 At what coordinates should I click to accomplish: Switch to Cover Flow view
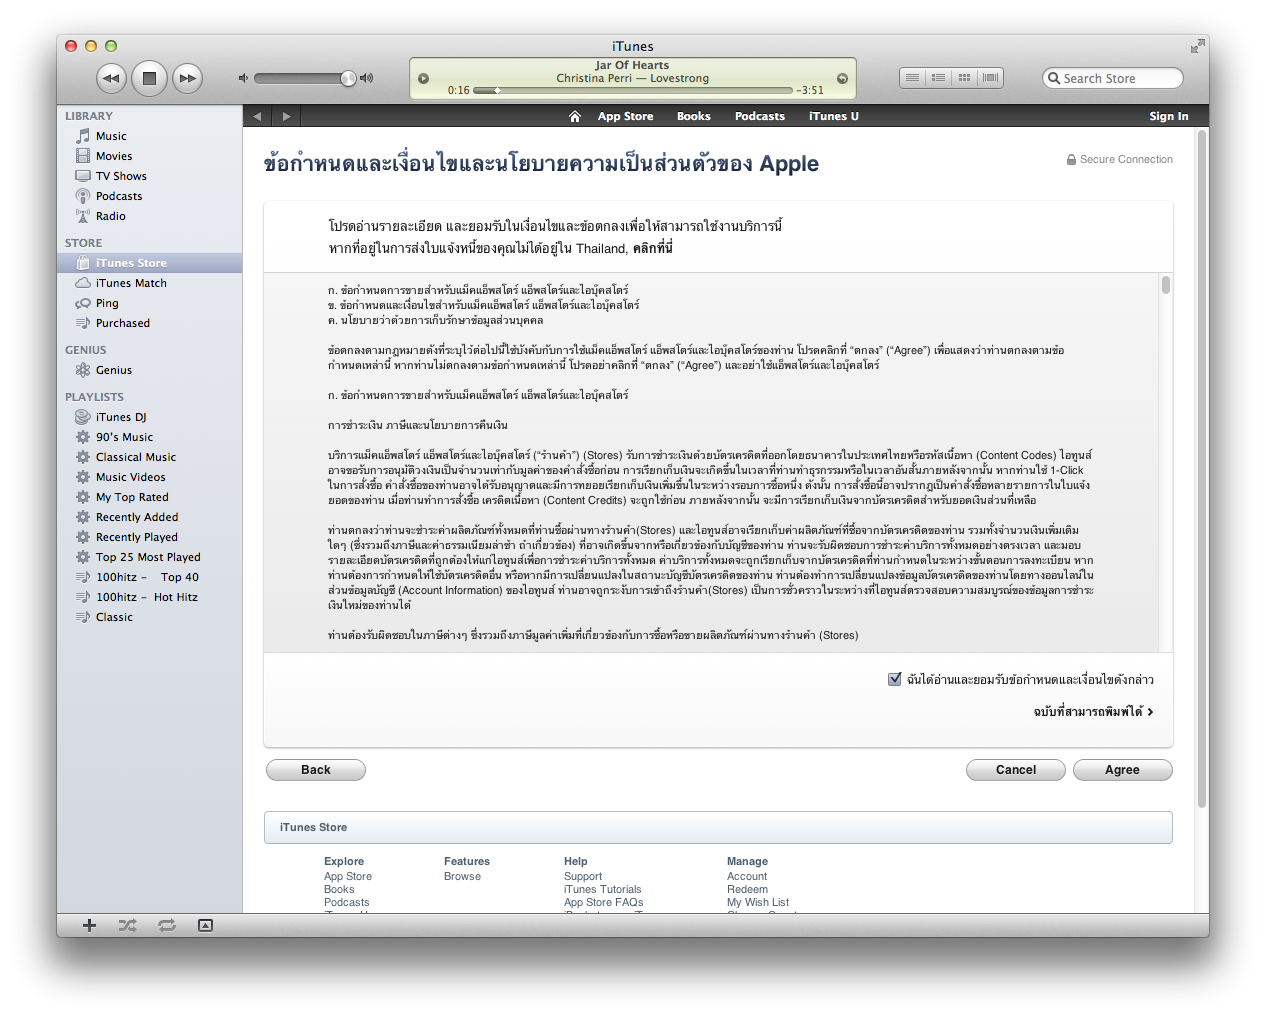(x=990, y=78)
